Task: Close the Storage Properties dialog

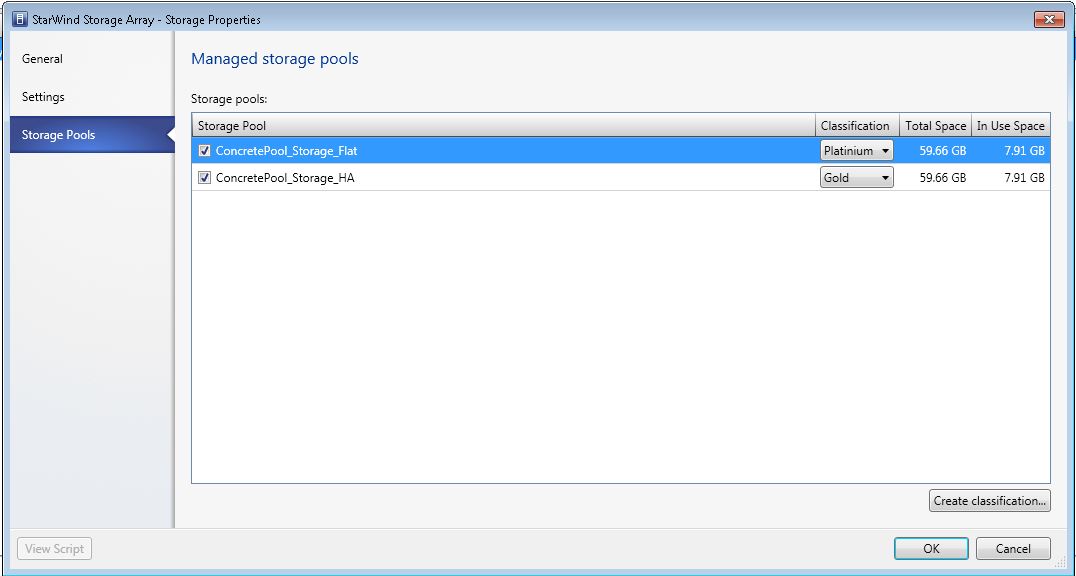Action: 1049,20
